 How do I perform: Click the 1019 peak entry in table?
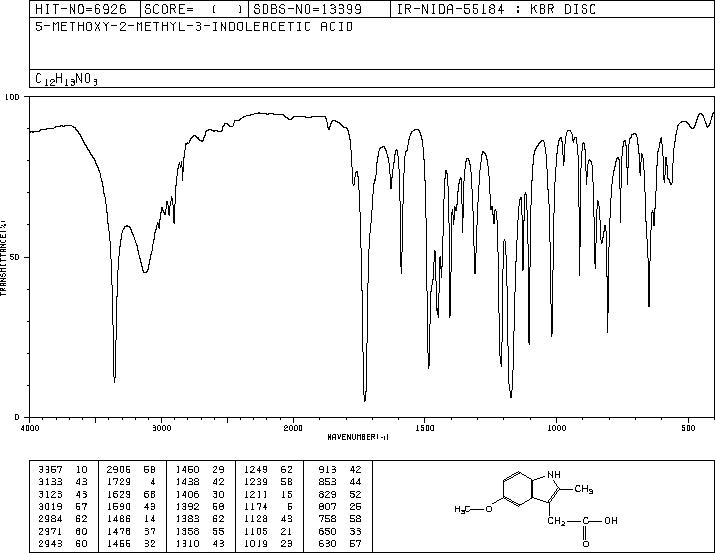269,543
